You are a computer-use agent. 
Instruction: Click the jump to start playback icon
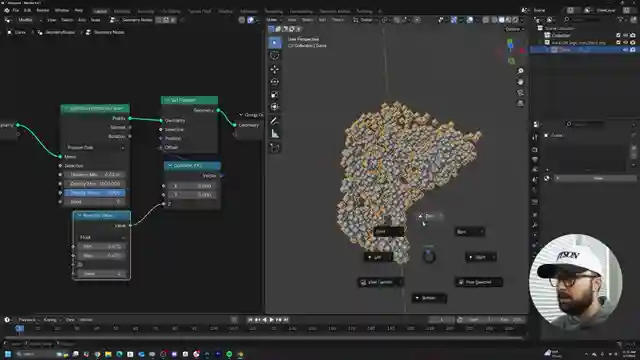coord(250,320)
